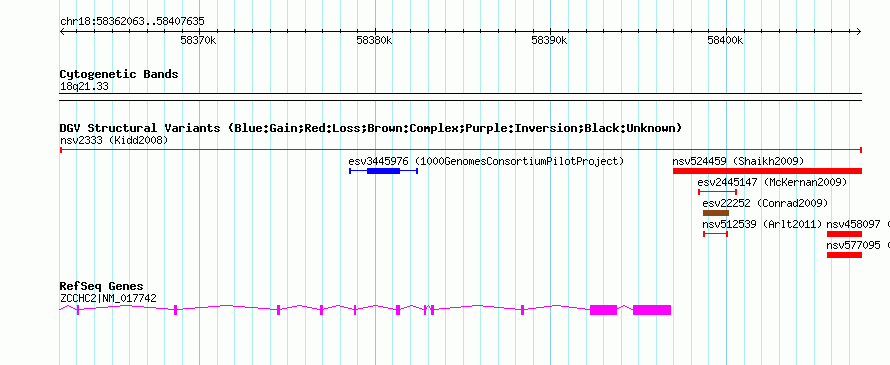Screen dimensions: 890x365
Task: Select the Cytogenetic Bands track title
Action: (x=119, y=74)
